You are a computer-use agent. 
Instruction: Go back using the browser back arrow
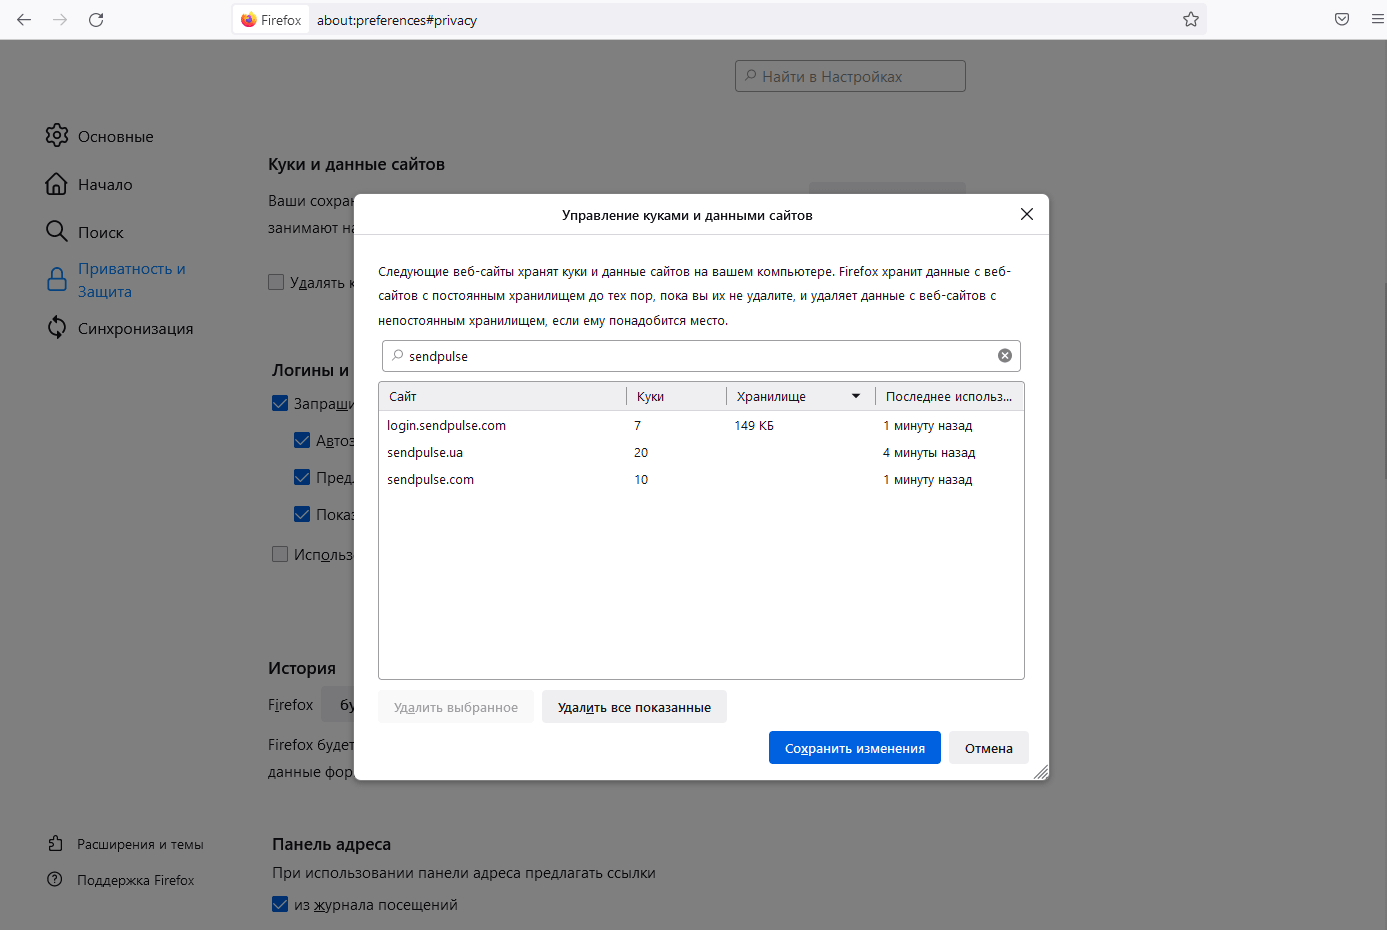tap(24, 20)
